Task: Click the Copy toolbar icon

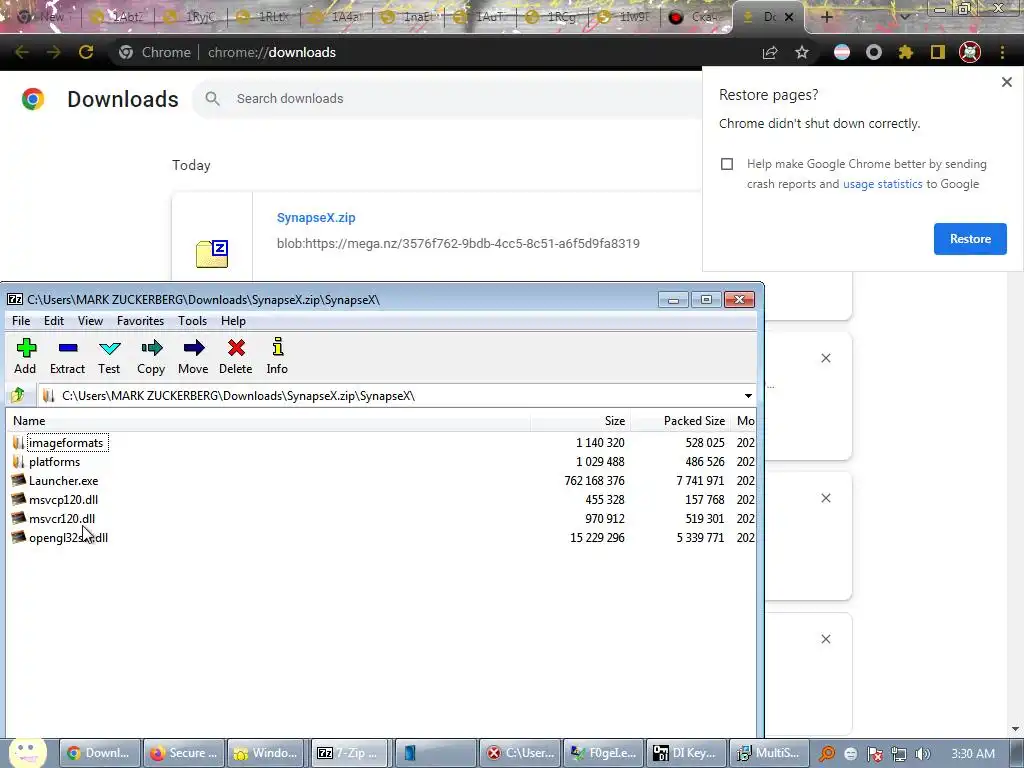Action: tap(151, 357)
